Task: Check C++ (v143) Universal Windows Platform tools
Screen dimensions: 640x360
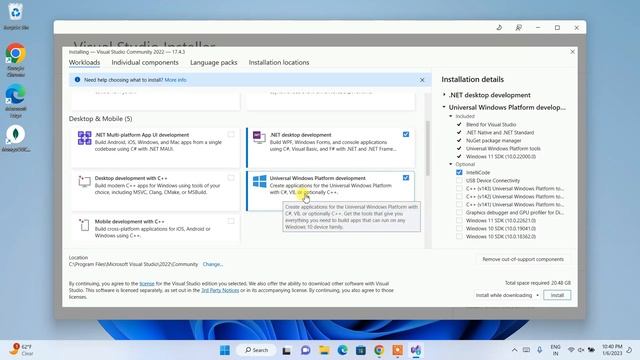Action: coord(459,189)
